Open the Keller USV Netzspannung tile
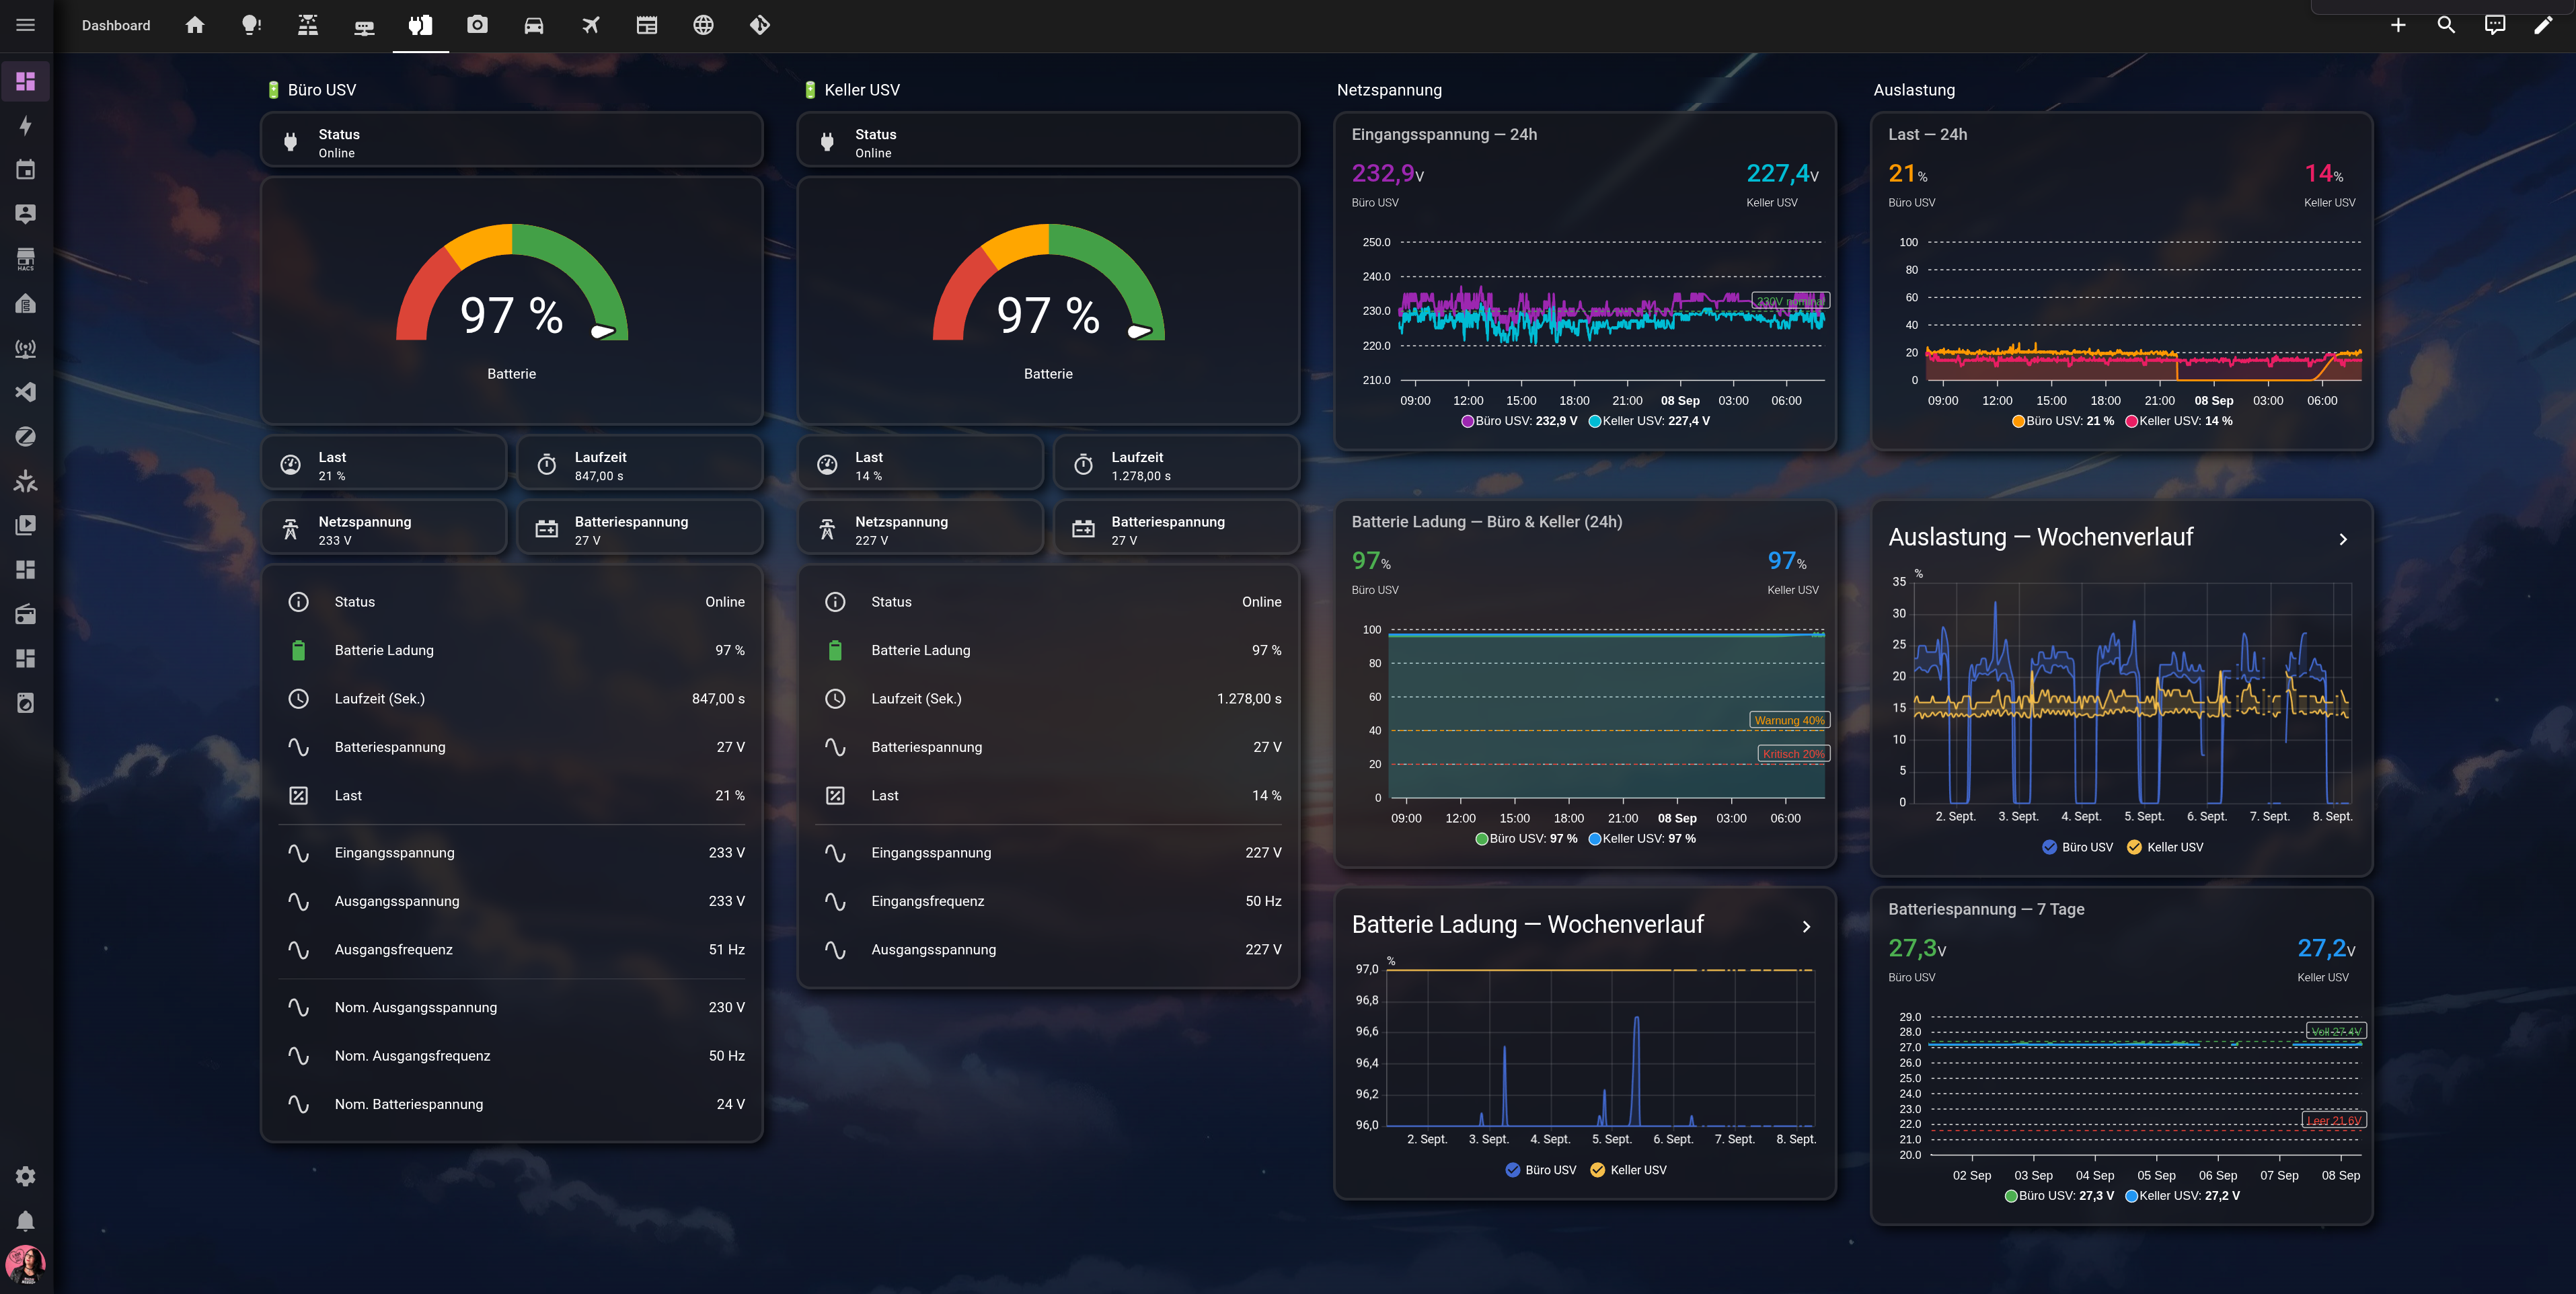Image resolution: width=2576 pixels, height=1294 pixels. point(920,531)
